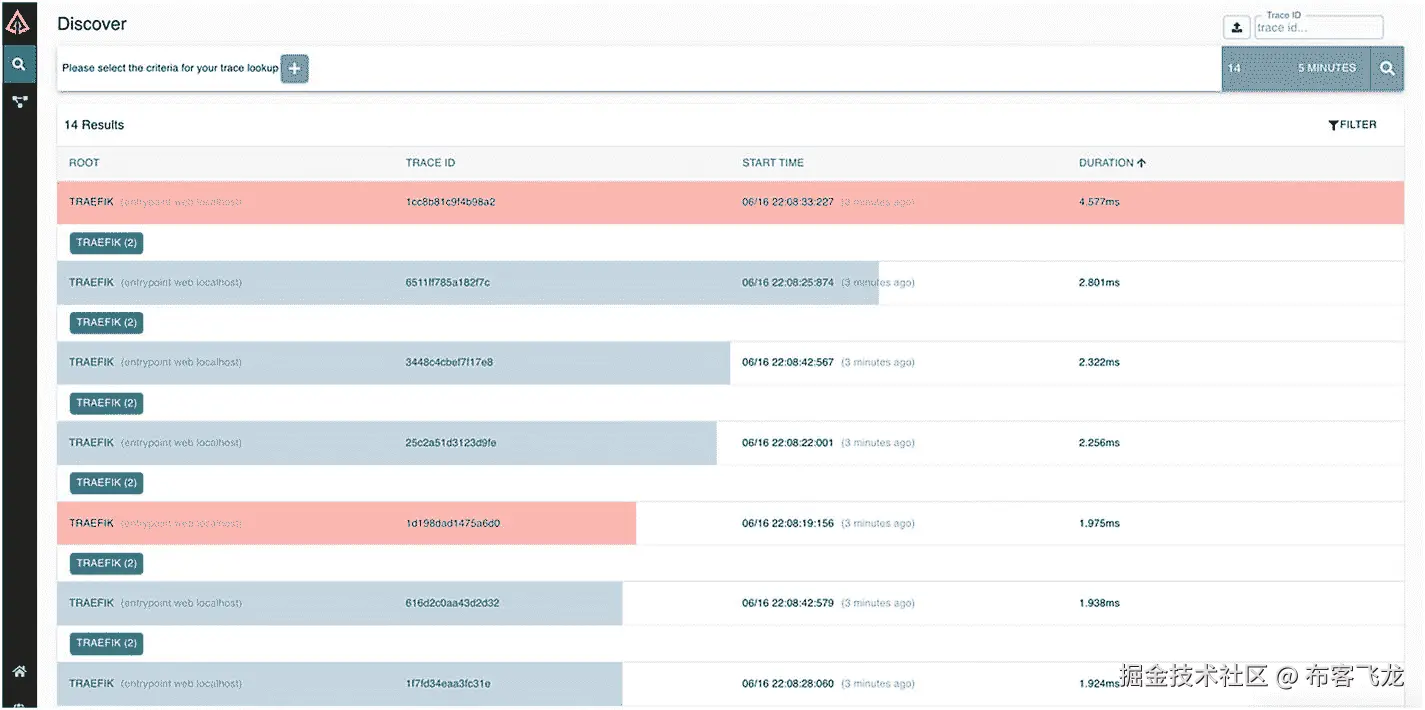Click TRAEFIK root name in trace 1d198dad1475a6d0 row
Screen dimensions: 1425x710
[91, 523]
